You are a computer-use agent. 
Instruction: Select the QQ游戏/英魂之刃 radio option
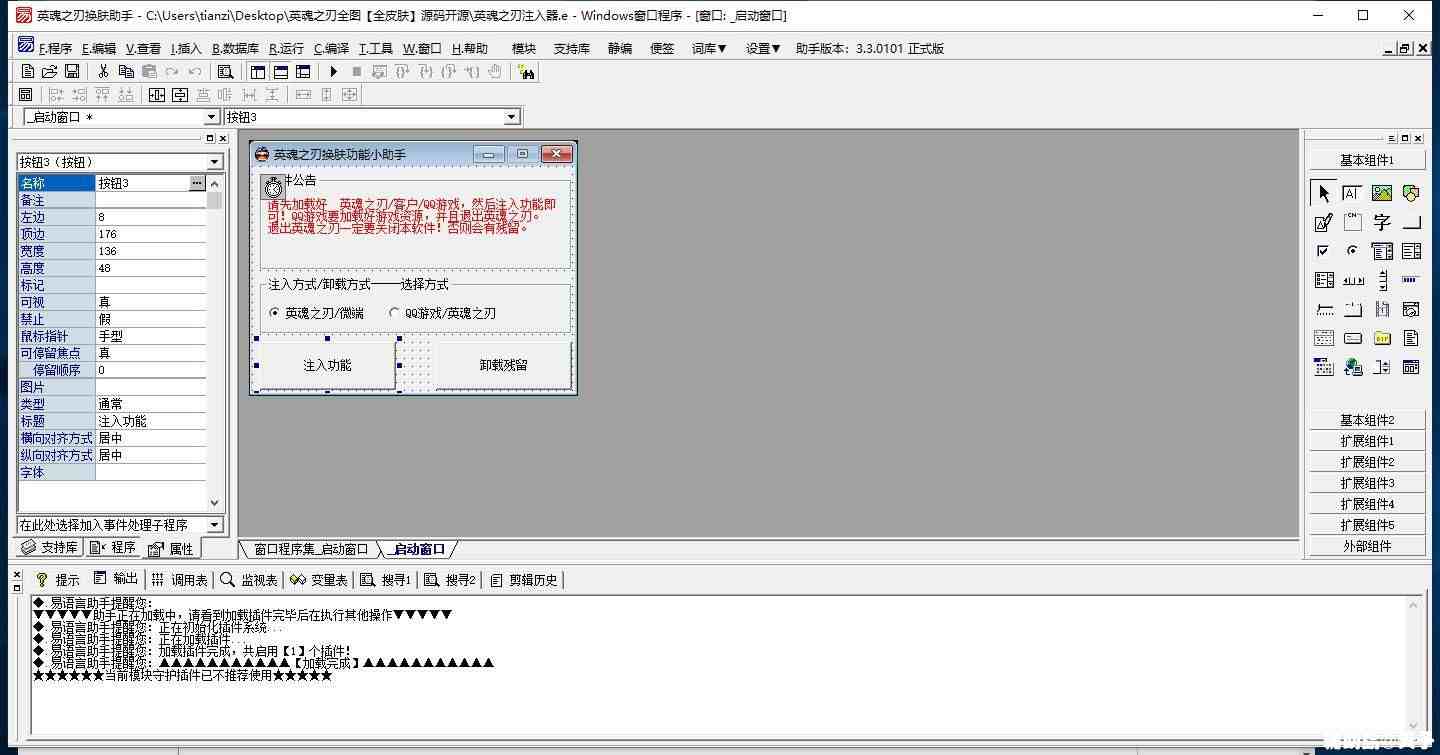click(442, 313)
